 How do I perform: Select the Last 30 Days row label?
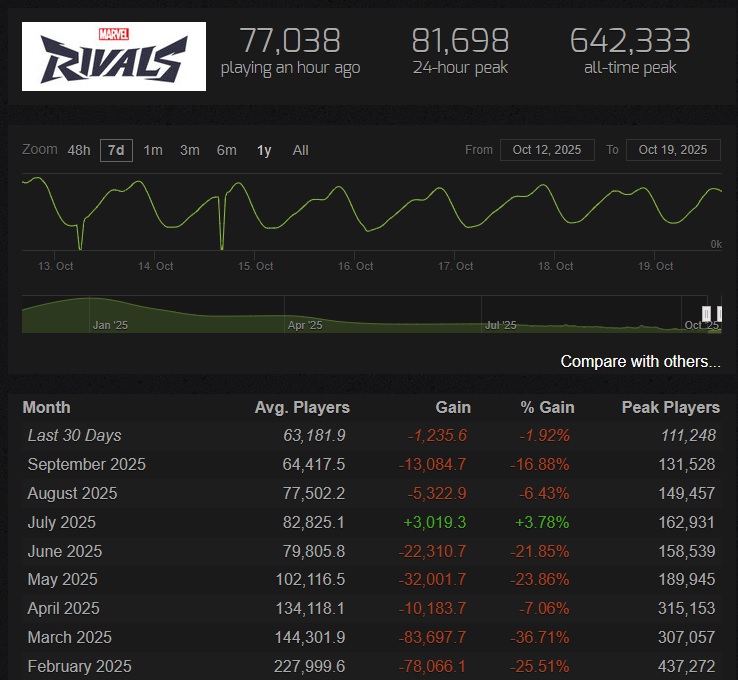pos(74,436)
